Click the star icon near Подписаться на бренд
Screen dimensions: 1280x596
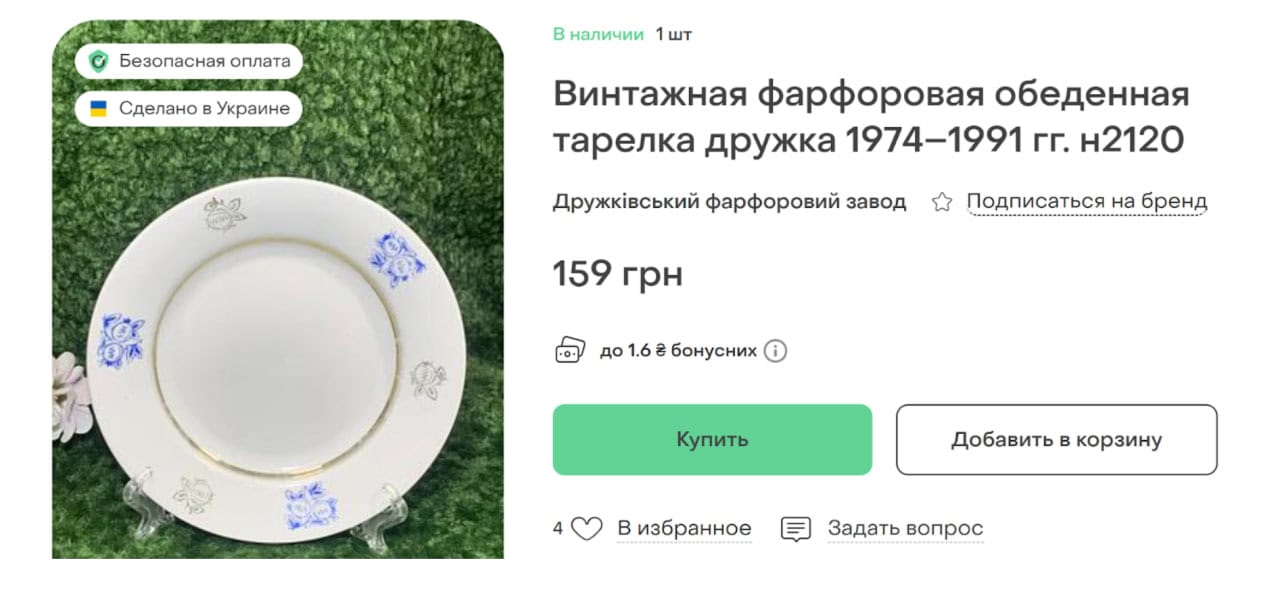tap(941, 202)
